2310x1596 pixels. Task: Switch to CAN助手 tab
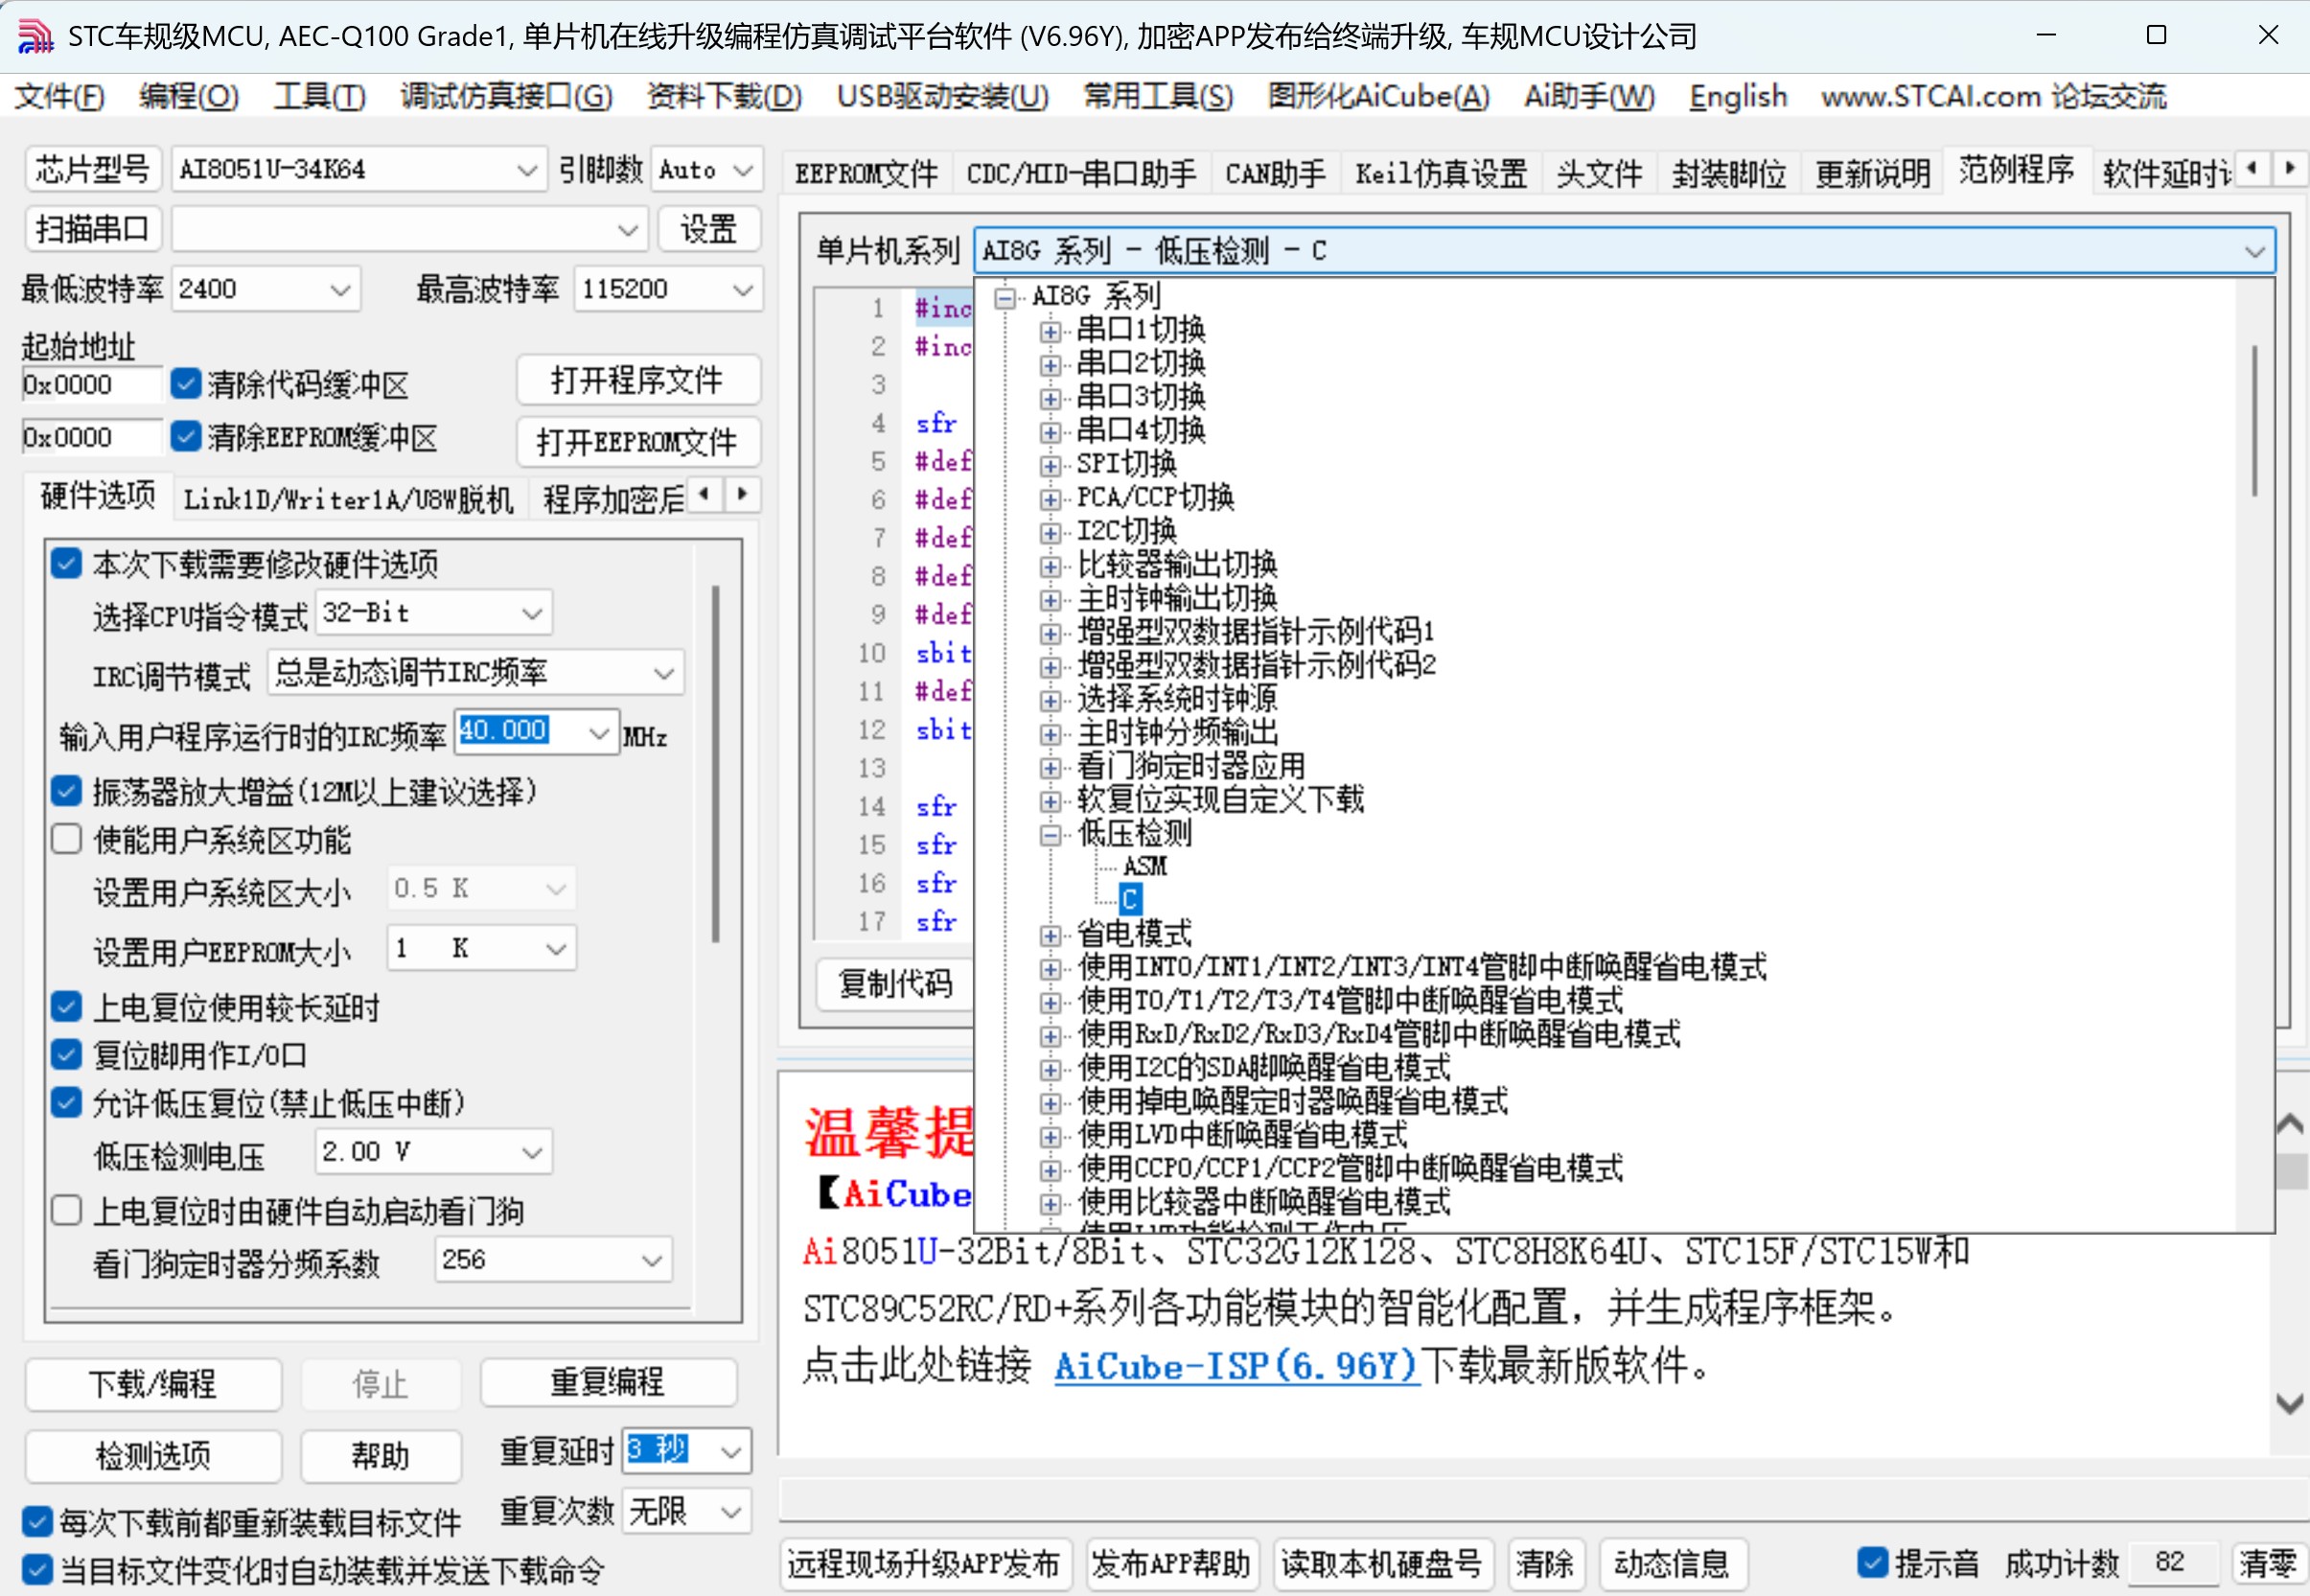[1275, 174]
